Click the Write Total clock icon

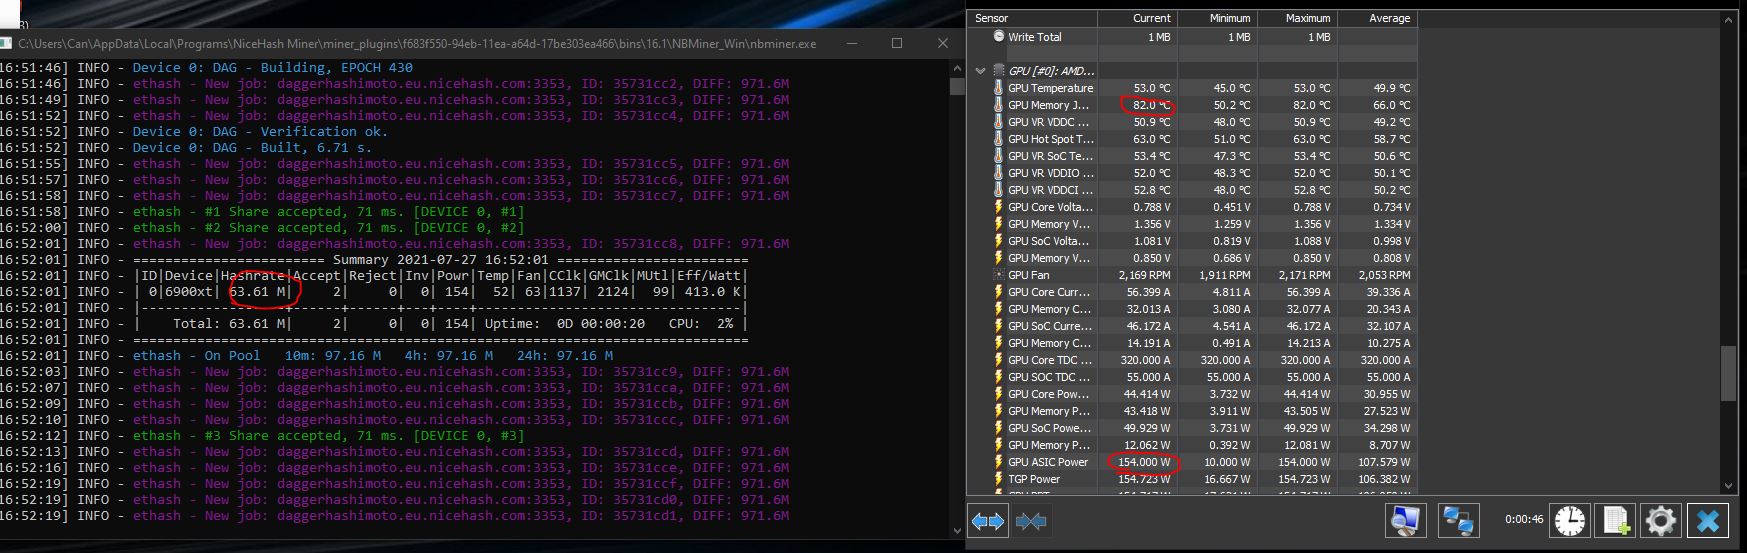pos(998,36)
